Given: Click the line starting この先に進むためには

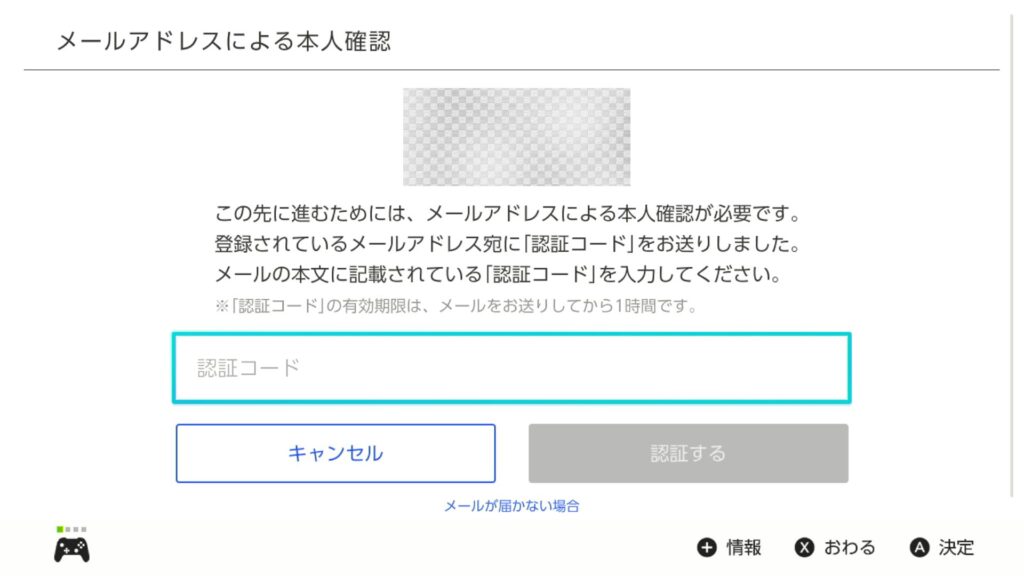Looking at the screenshot, I should pos(508,214).
